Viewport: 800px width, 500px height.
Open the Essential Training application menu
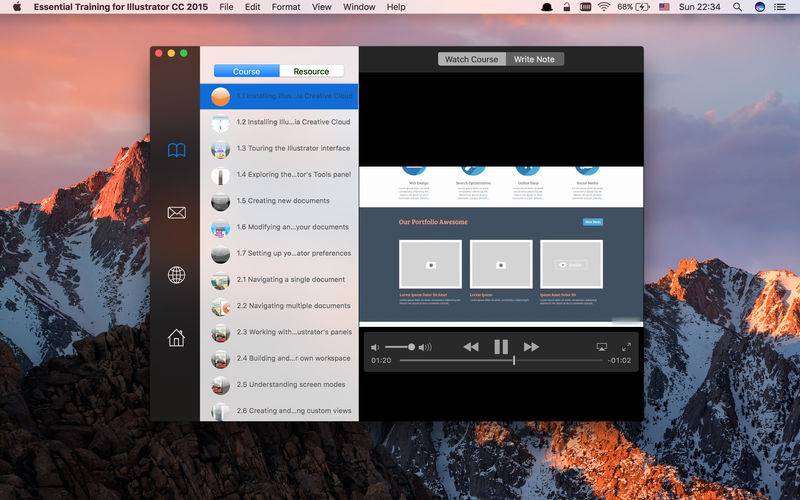pyautogui.click(x=121, y=7)
